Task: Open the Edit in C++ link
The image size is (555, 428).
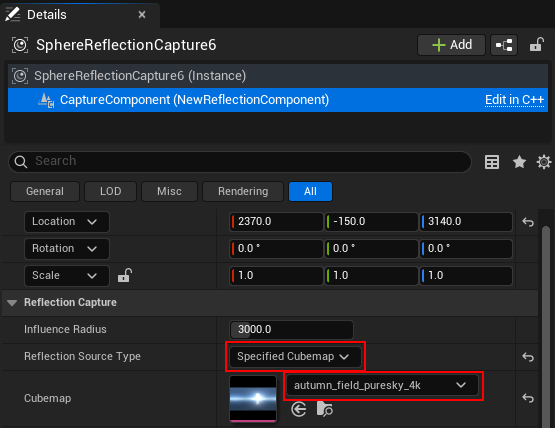Action: pos(514,100)
